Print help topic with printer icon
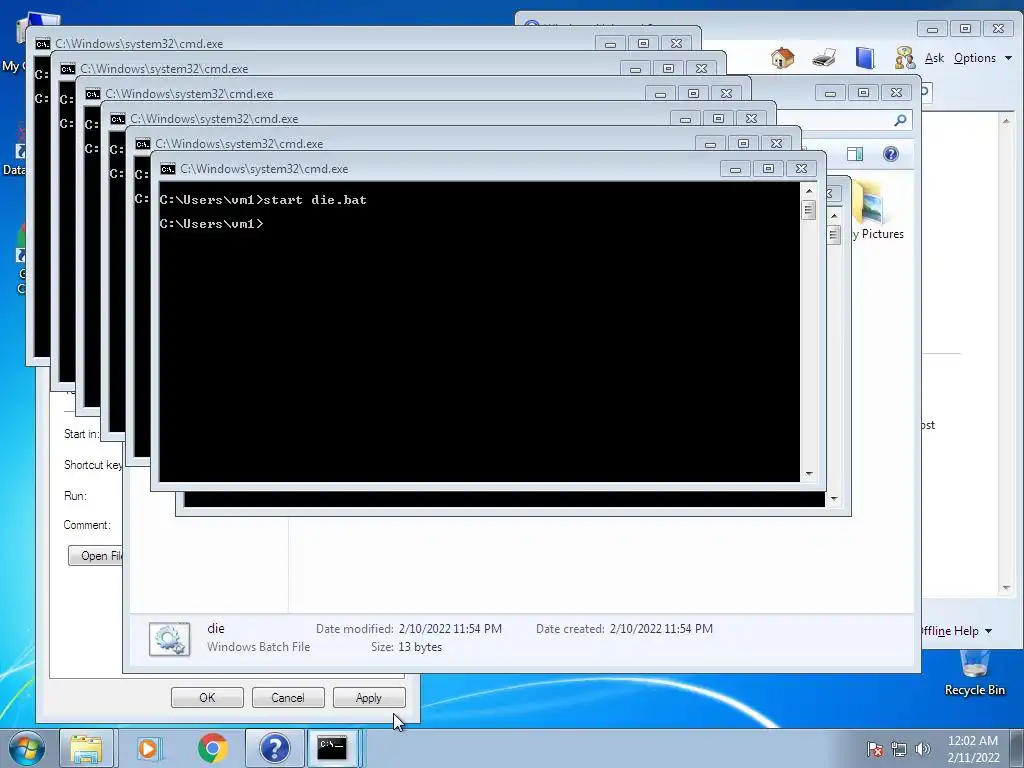The width and height of the screenshot is (1024, 768). pyautogui.click(x=824, y=58)
